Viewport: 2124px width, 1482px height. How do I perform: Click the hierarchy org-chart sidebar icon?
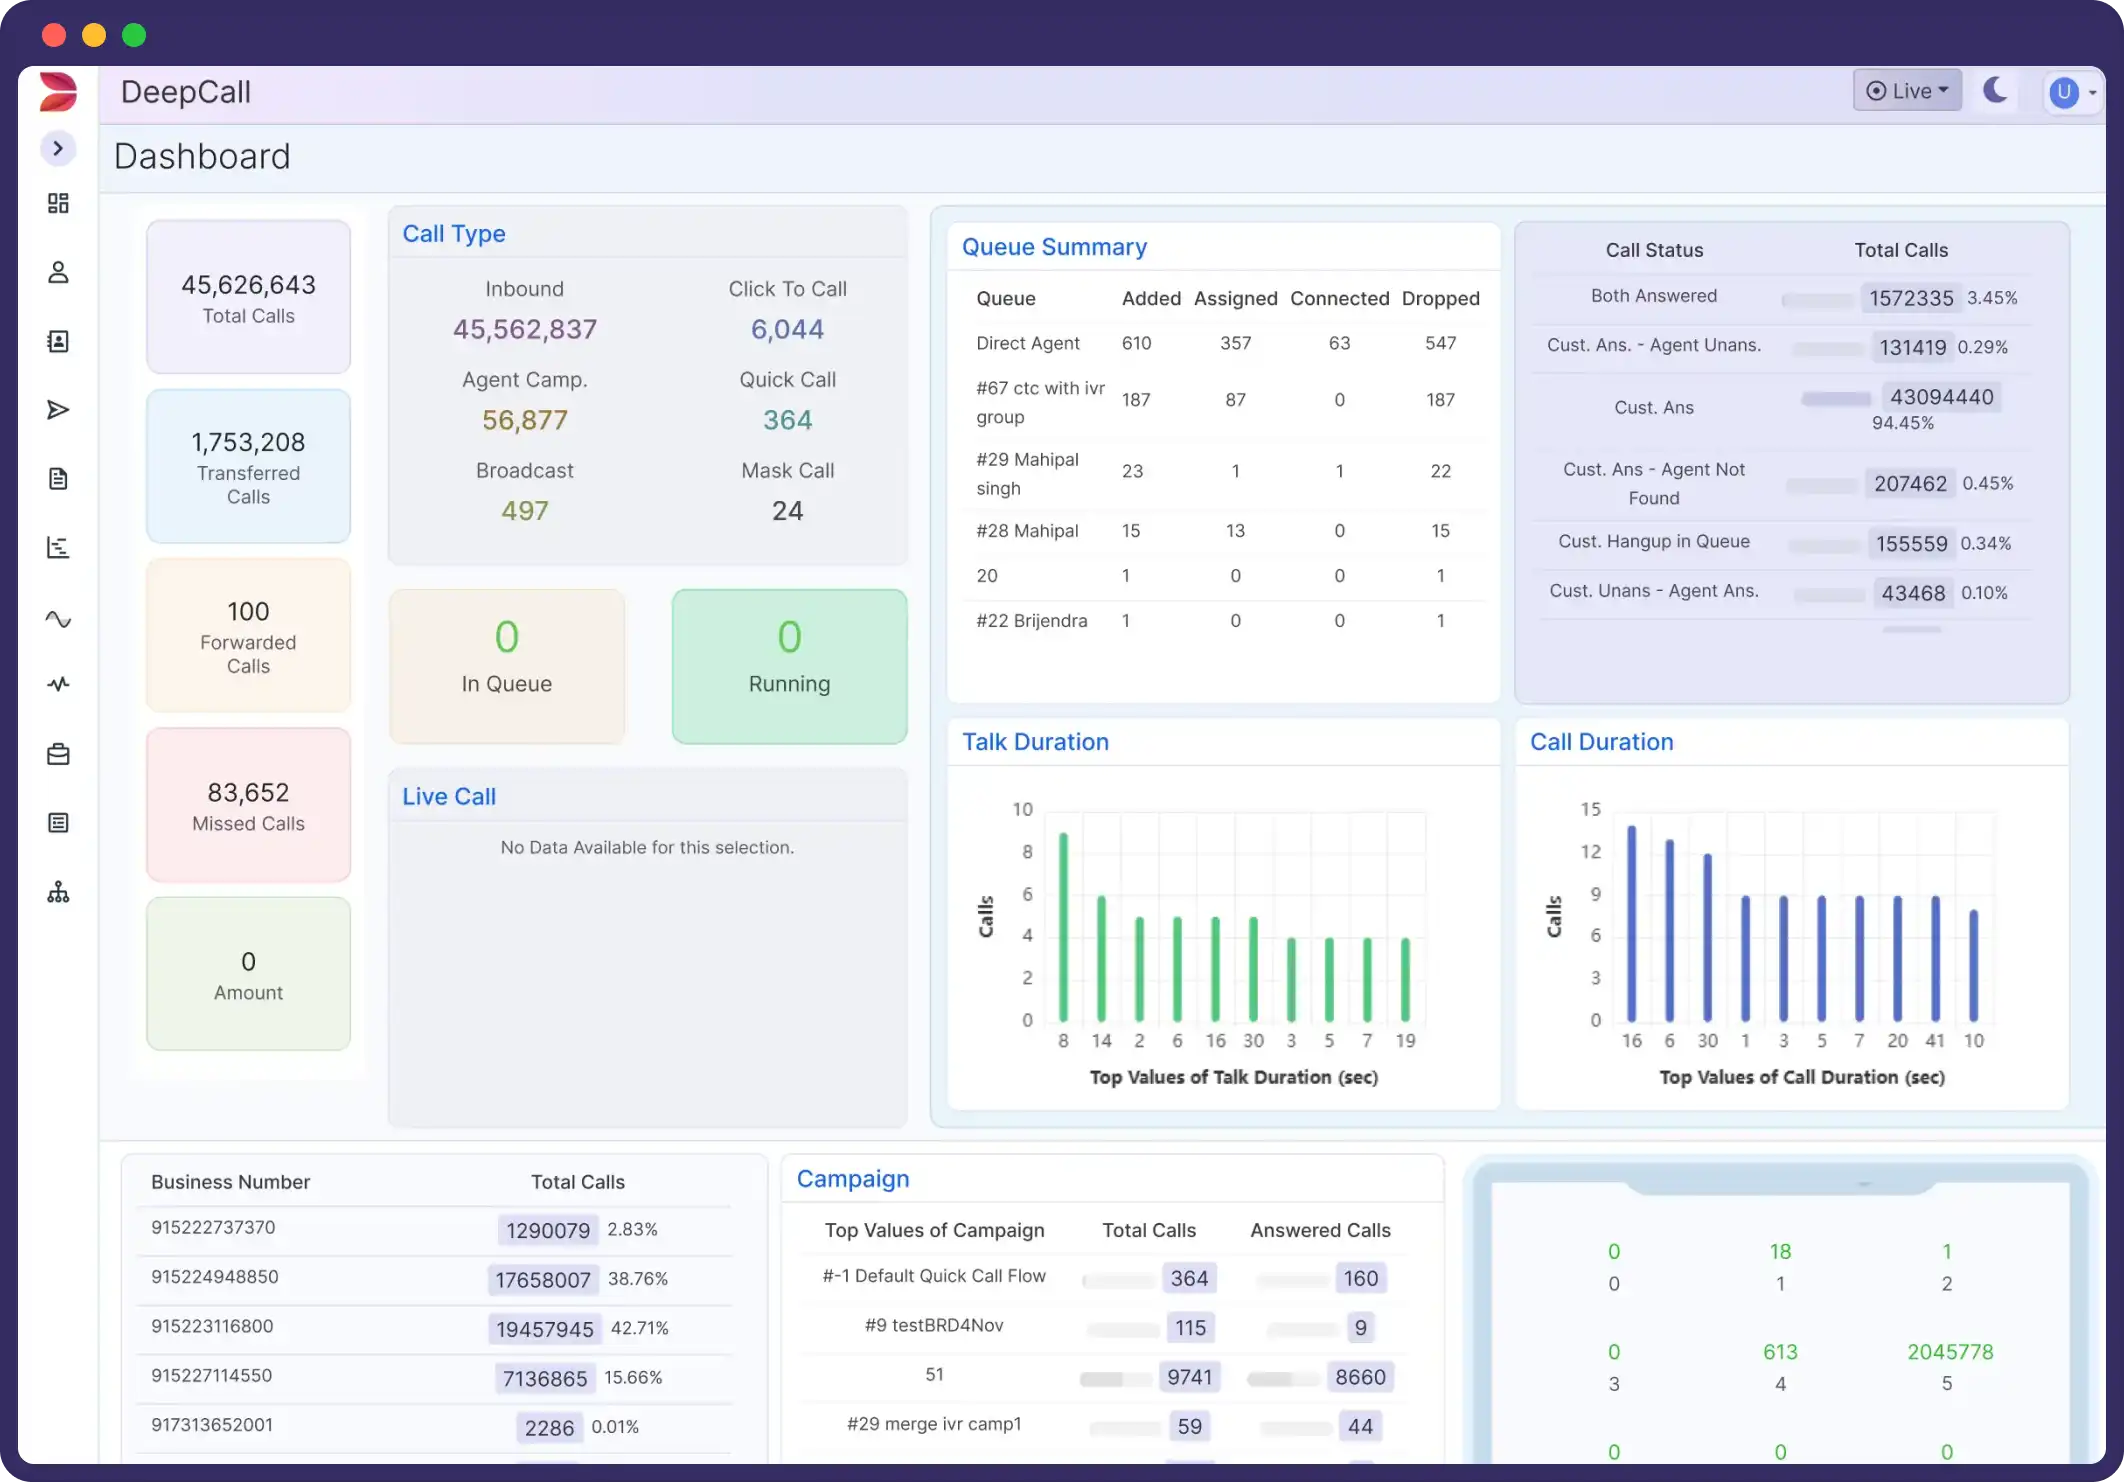[58, 892]
